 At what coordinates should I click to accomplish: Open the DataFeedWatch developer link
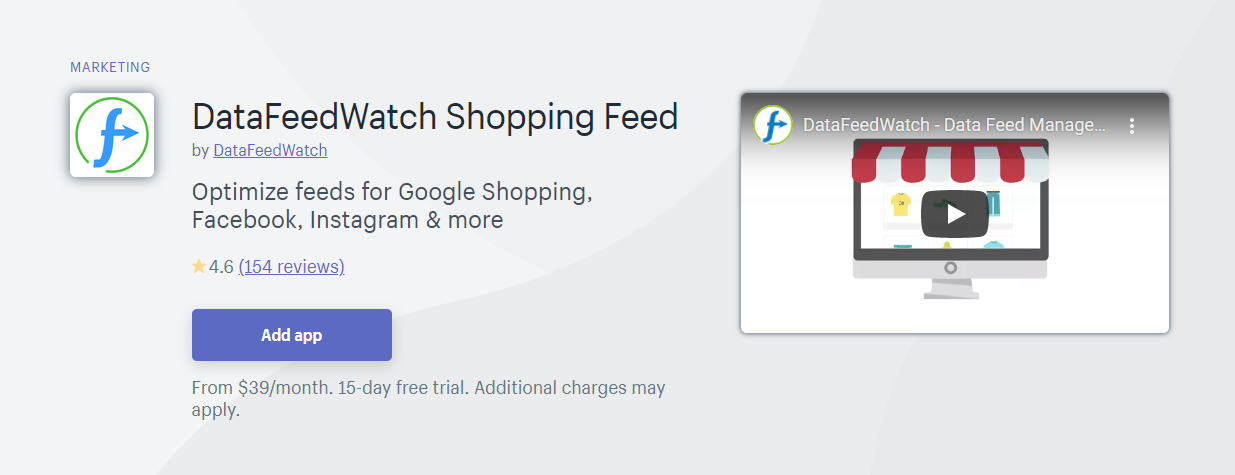[270, 150]
